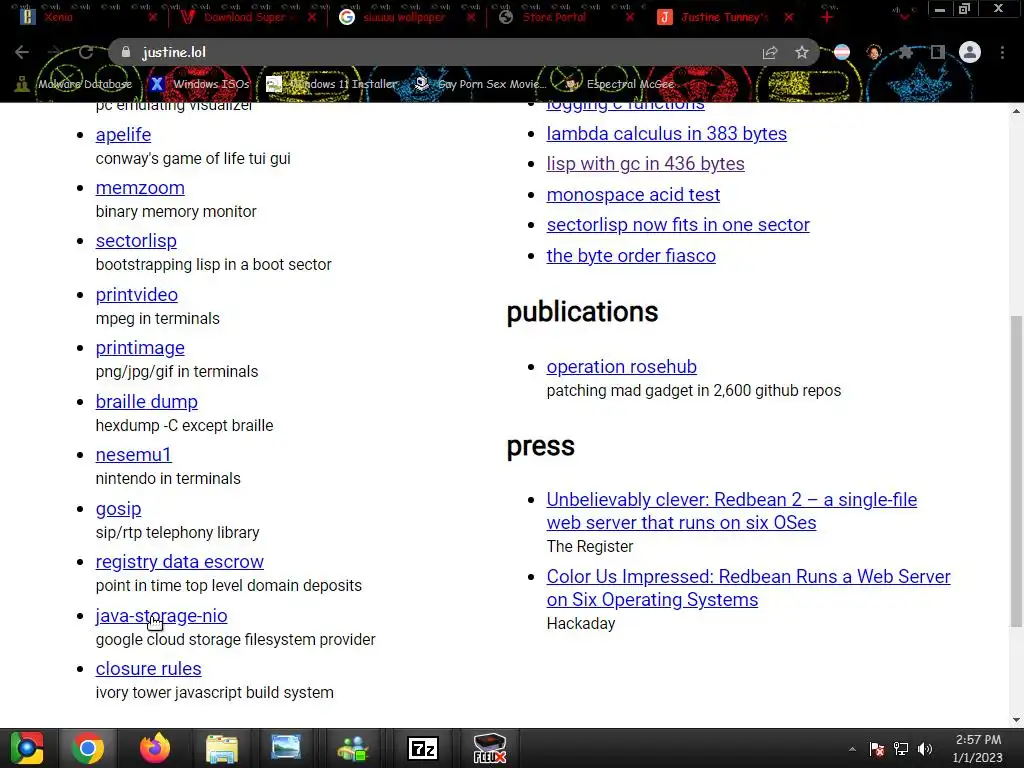Open the Unbelievably clever Redbean 2 article

click(731, 511)
